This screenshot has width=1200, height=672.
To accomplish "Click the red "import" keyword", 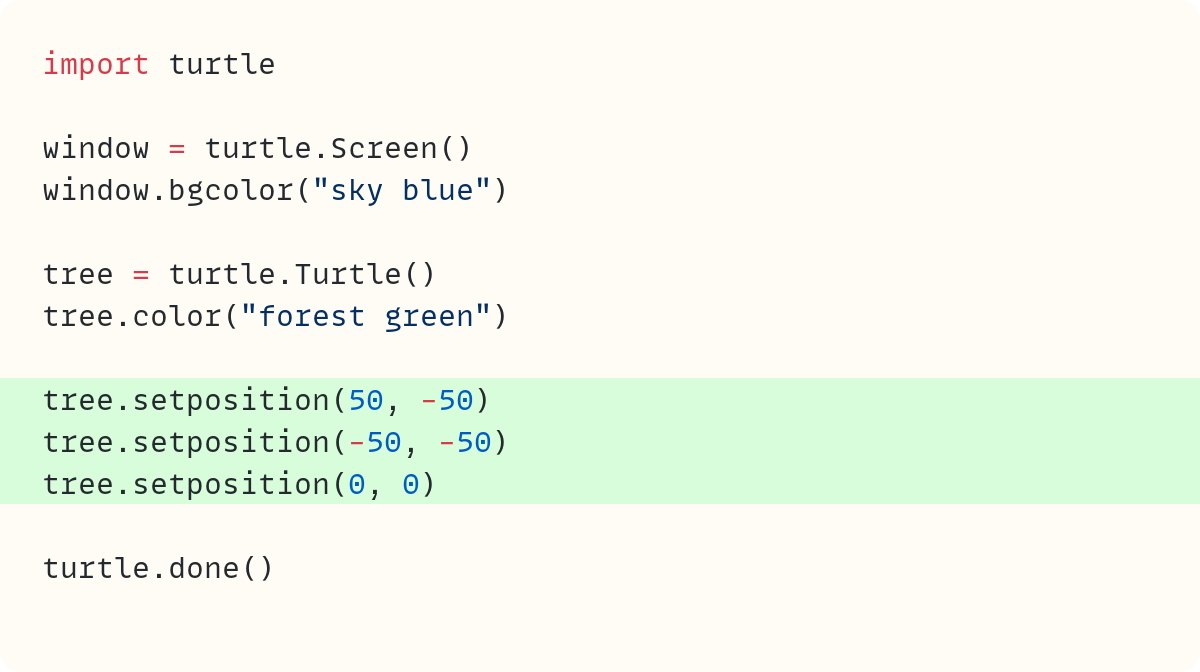I will click(x=96, y=65).
